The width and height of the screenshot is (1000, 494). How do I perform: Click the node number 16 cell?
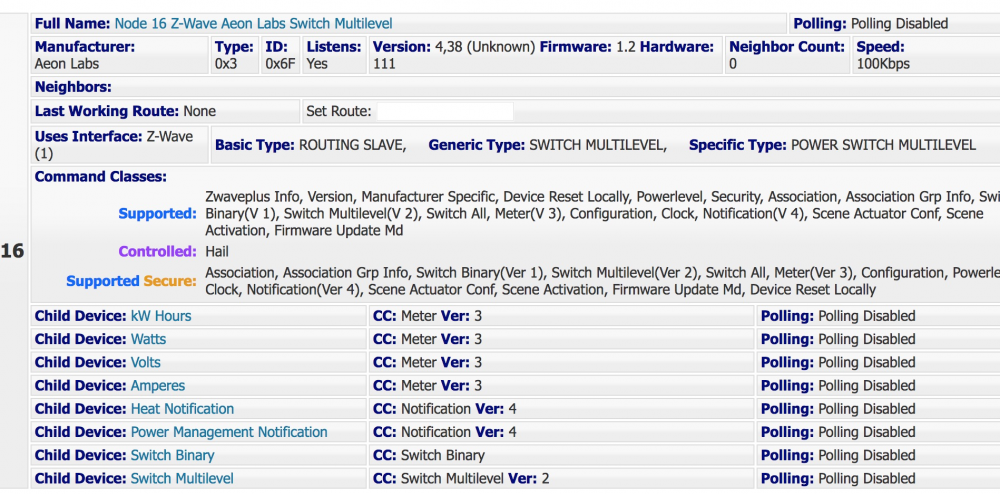coord(13,251)
